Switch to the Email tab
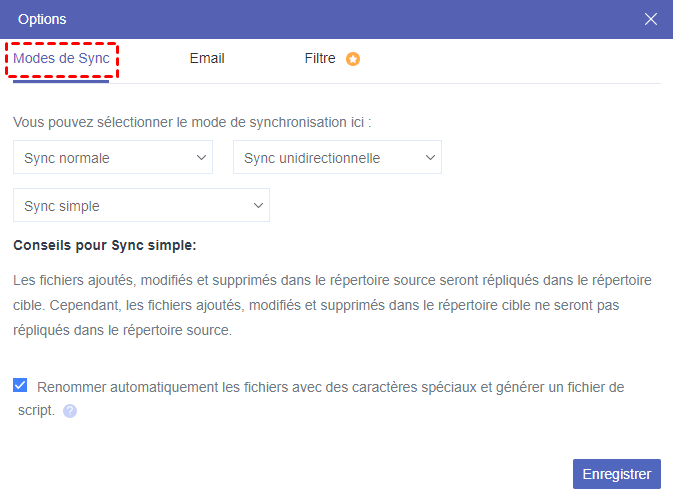The image size is (673, 504). click(207, 59)
